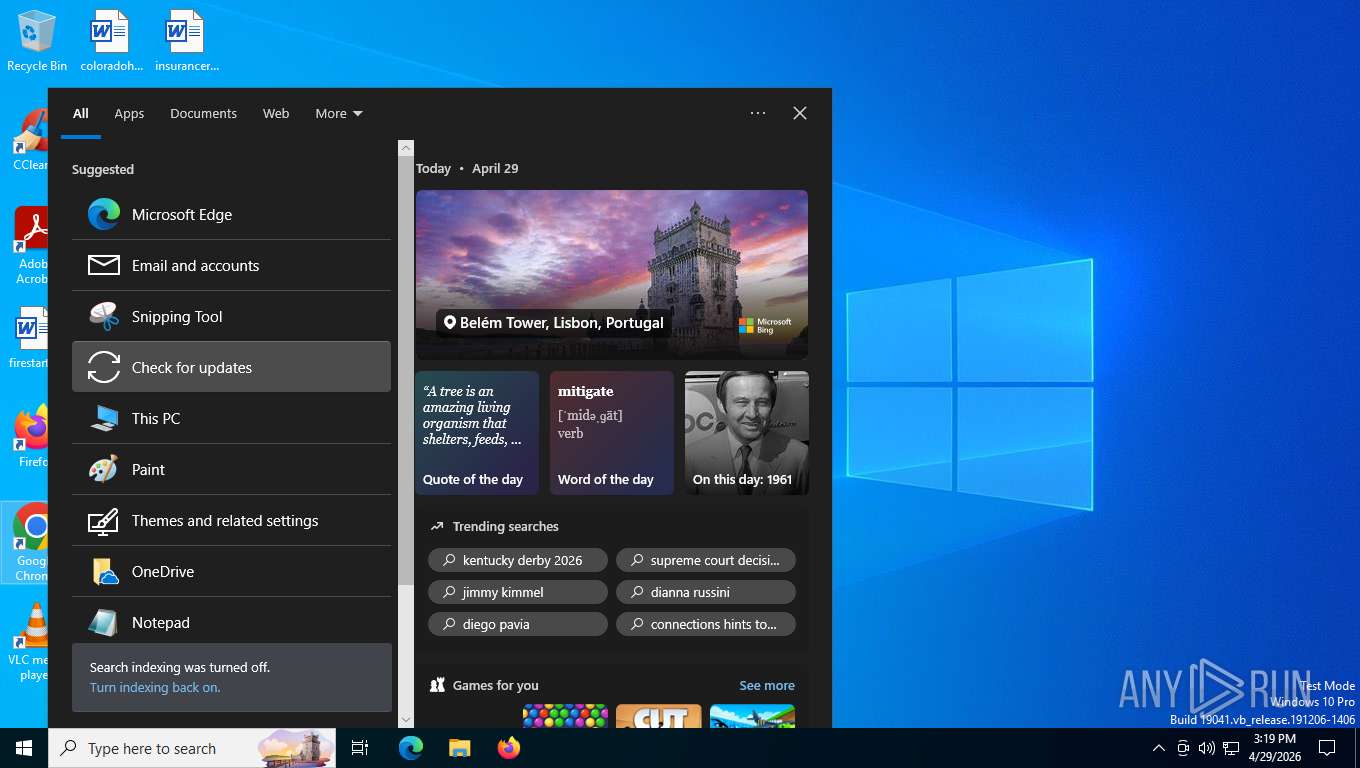This screenshot has width=1360, height=768.
Task: Open Belém Tower Bing image card
Action: pyautogui.click(x=612, y=275)
